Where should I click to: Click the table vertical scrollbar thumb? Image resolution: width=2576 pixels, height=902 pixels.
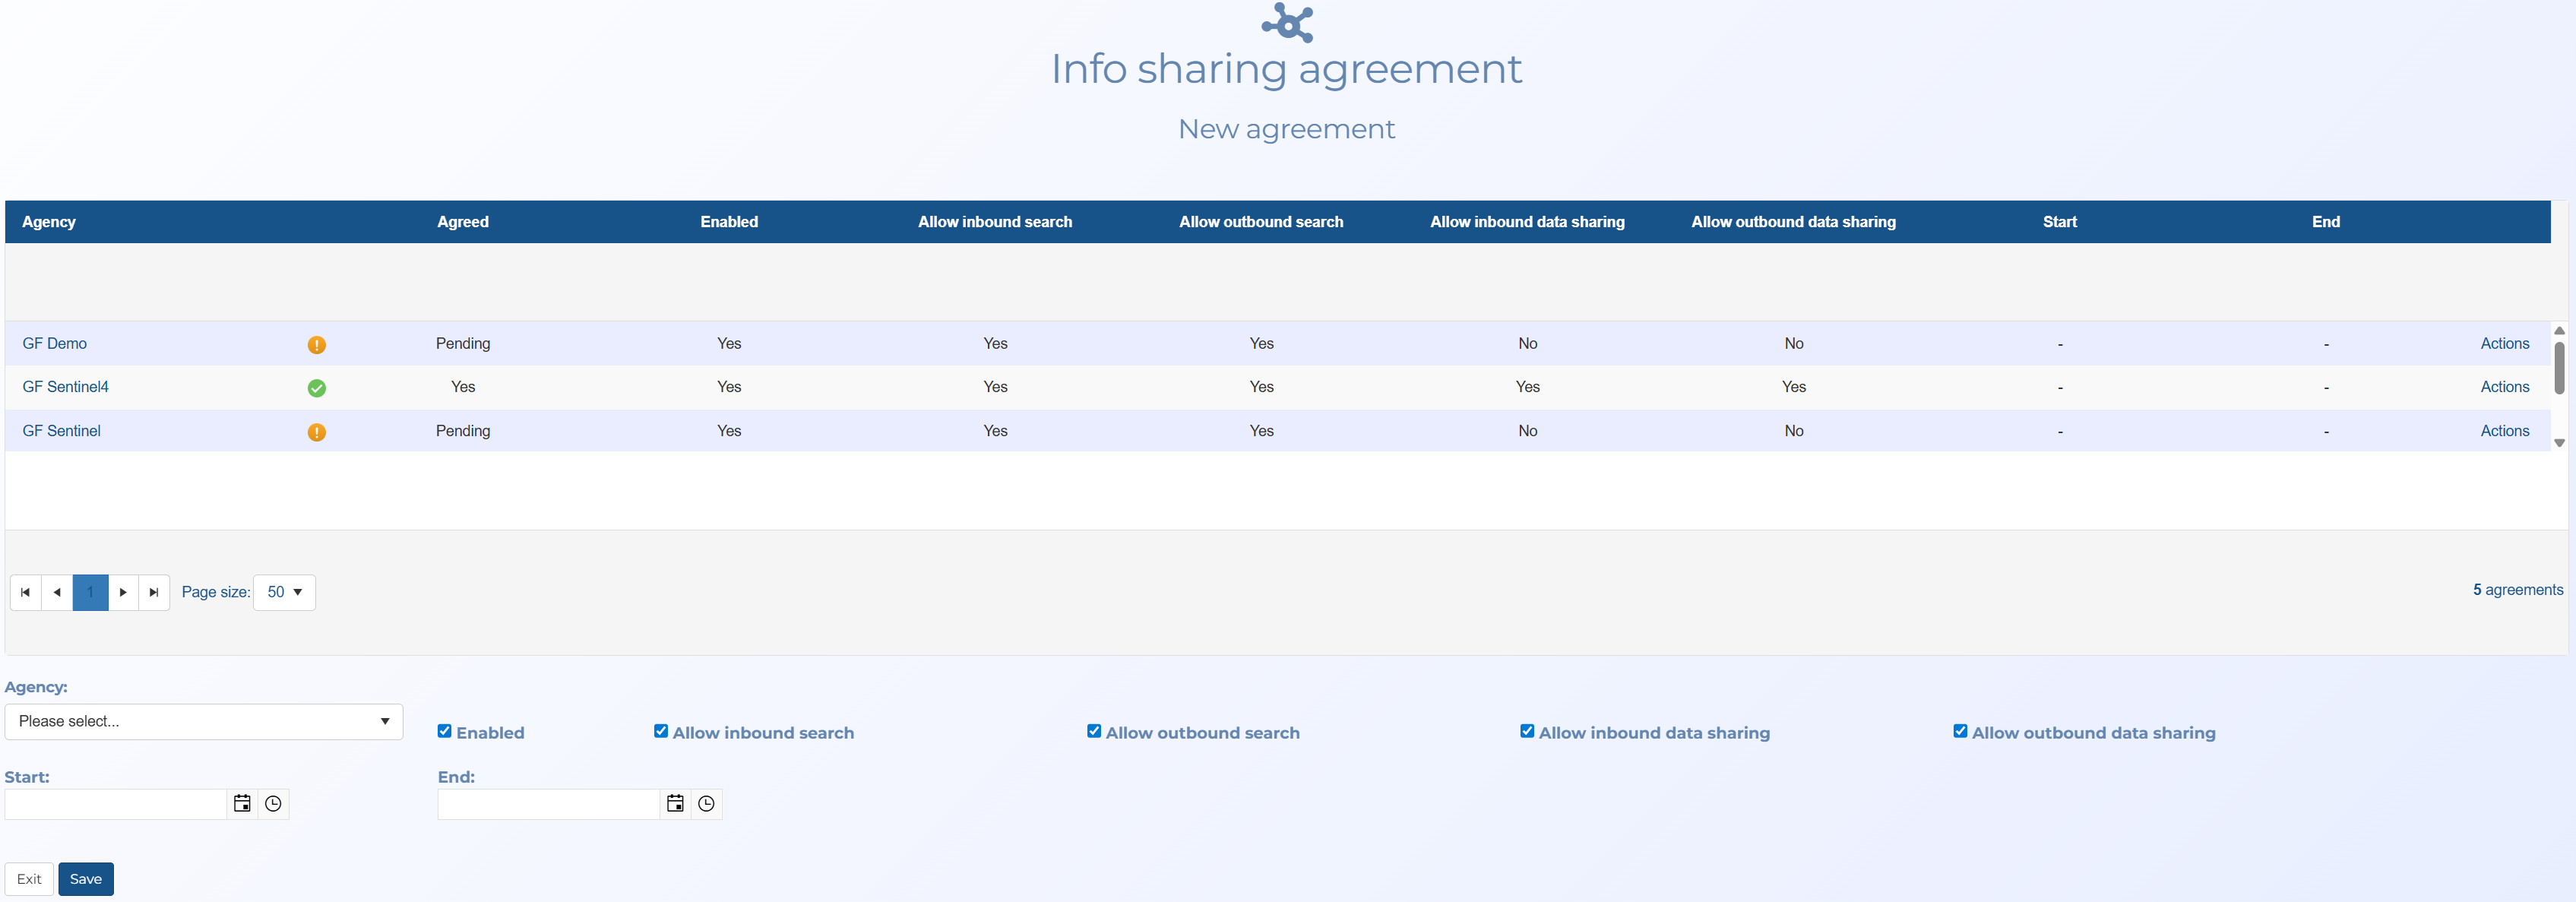2559,367
